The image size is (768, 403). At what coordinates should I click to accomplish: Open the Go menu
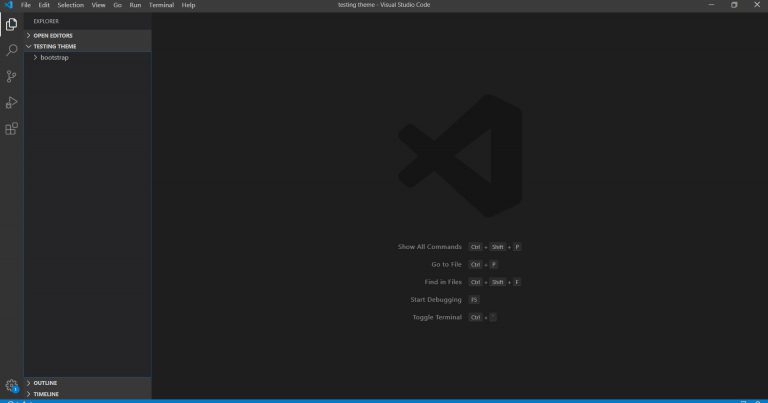[x=117, y=5]
